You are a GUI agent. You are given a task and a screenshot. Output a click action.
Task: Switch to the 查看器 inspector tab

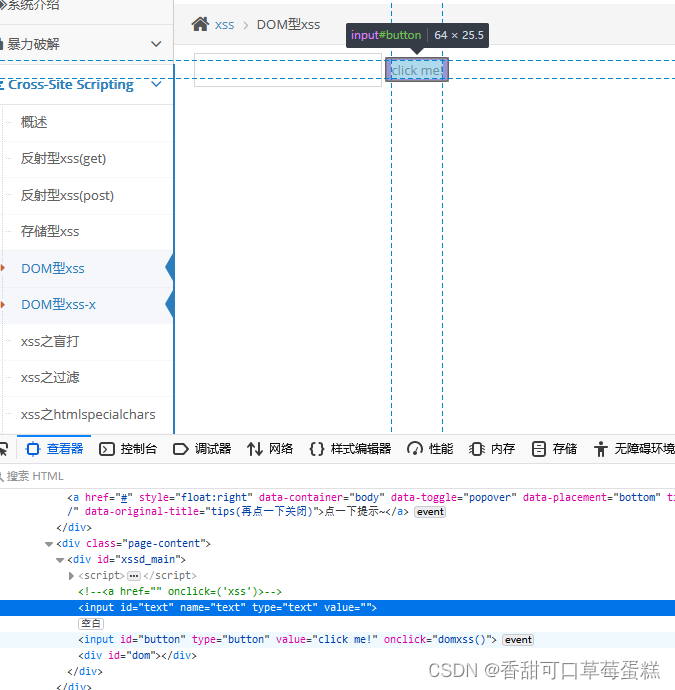(x=55, y=449)
